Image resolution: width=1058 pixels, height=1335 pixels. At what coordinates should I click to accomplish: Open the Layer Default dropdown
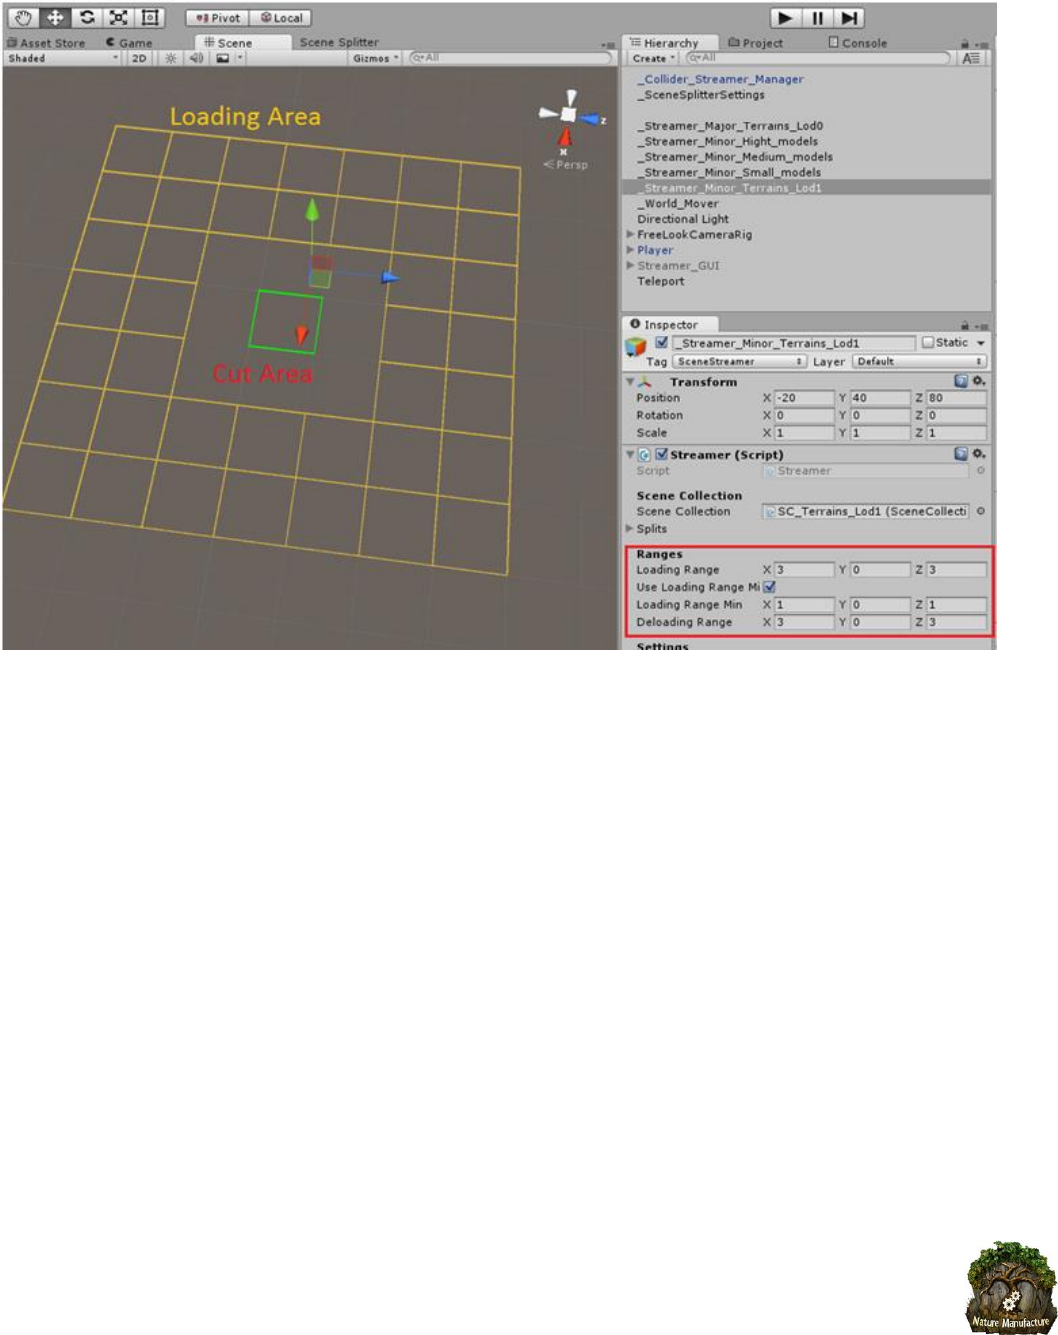click(919, 361)
